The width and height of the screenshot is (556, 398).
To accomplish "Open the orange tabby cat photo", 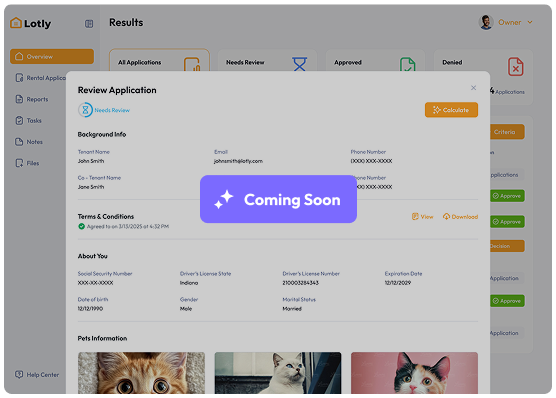I will point(141,373).
